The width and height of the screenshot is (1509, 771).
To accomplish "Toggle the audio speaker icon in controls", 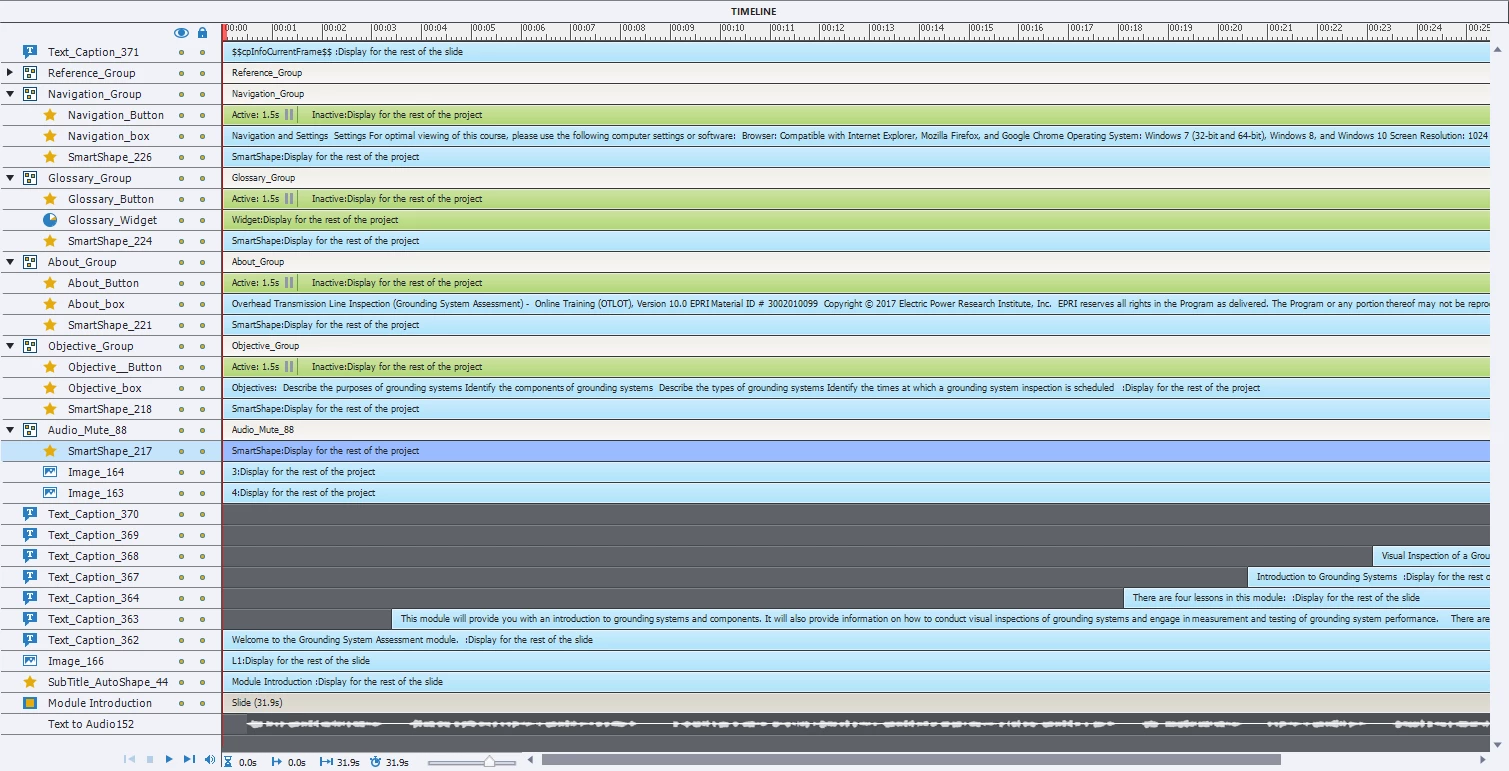I will [x=210, y=760].
